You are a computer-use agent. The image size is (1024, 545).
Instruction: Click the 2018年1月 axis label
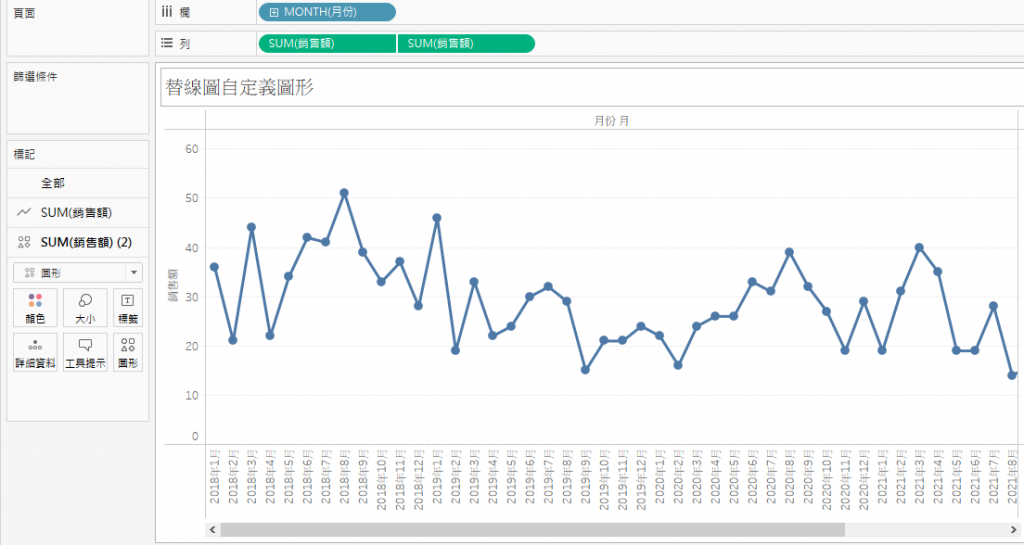click(x=214, y=476)
